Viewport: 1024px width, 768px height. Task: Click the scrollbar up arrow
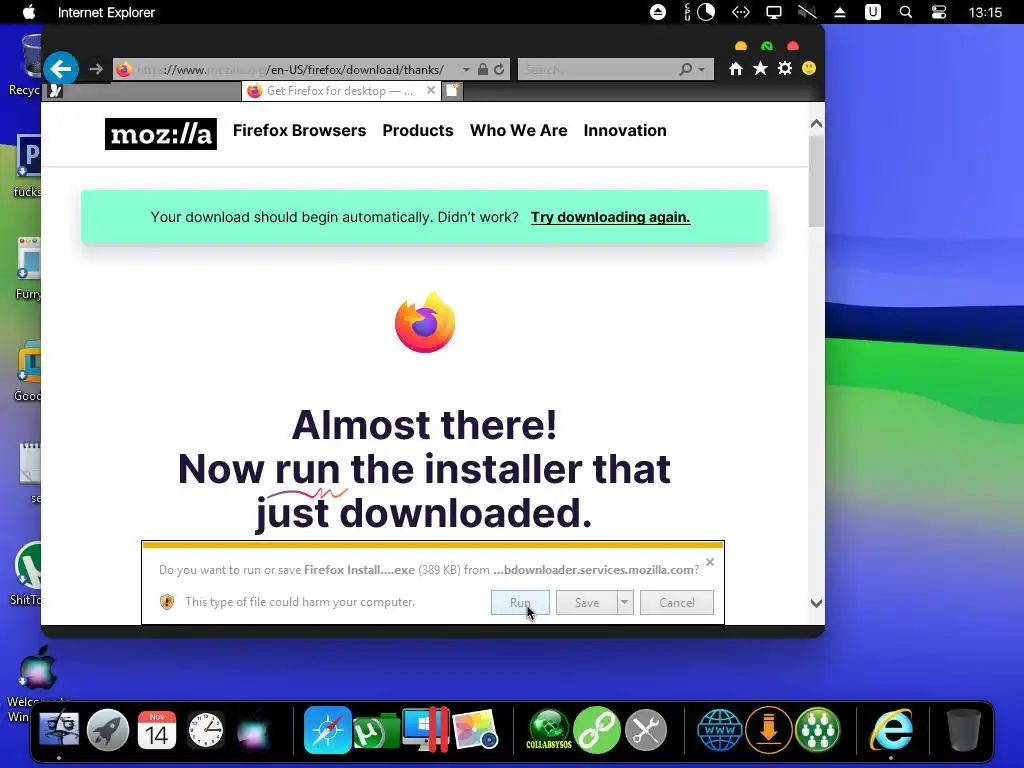pyautogui.click(x=816, y=123)
